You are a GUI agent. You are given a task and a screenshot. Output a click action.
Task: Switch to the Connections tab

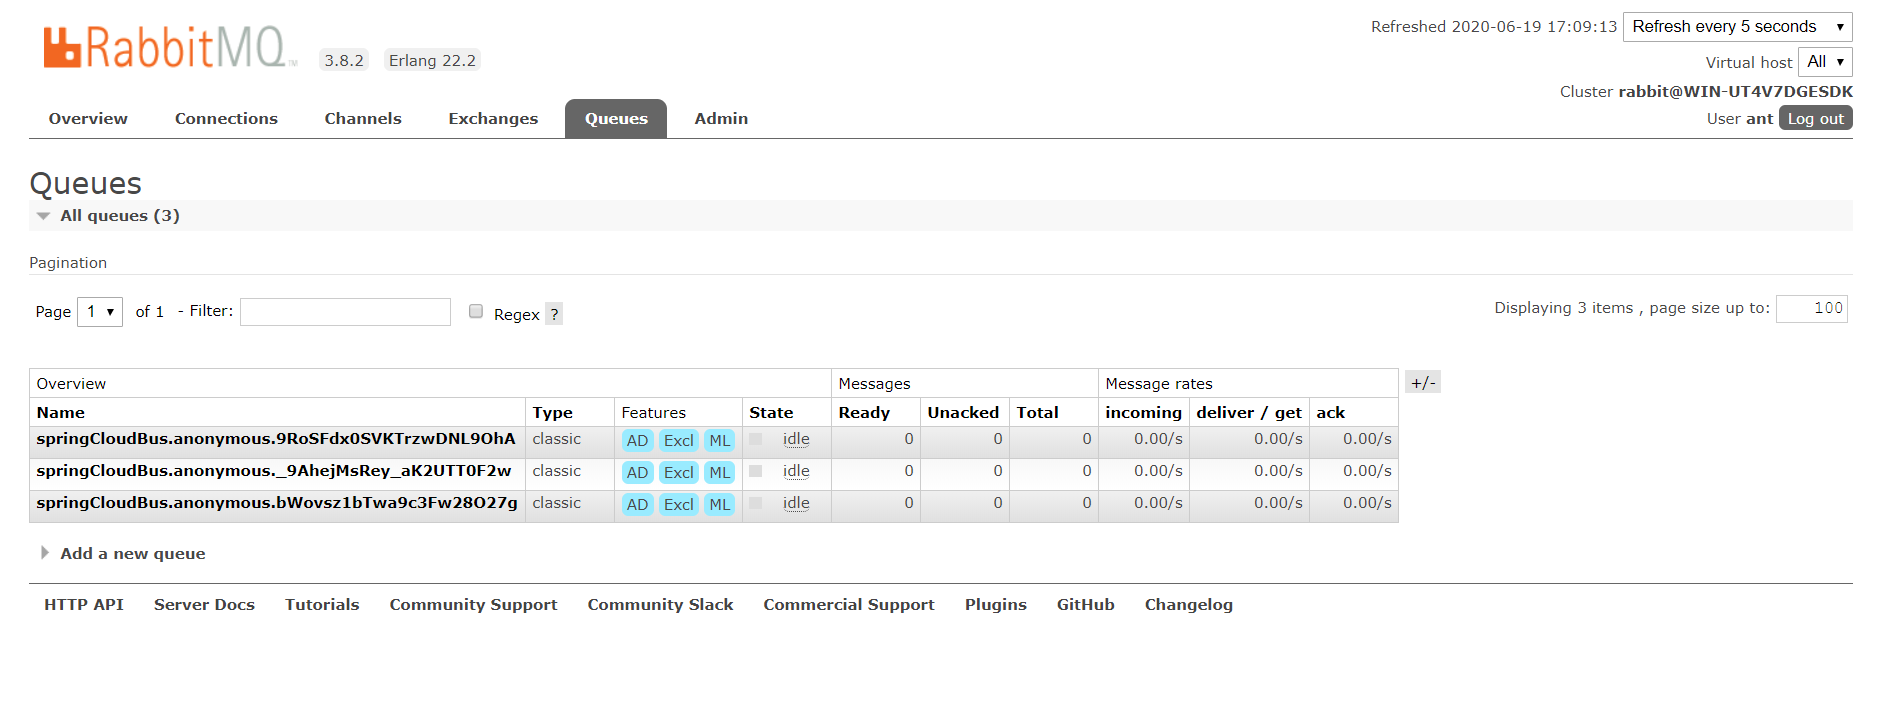[x=226, y=118]
